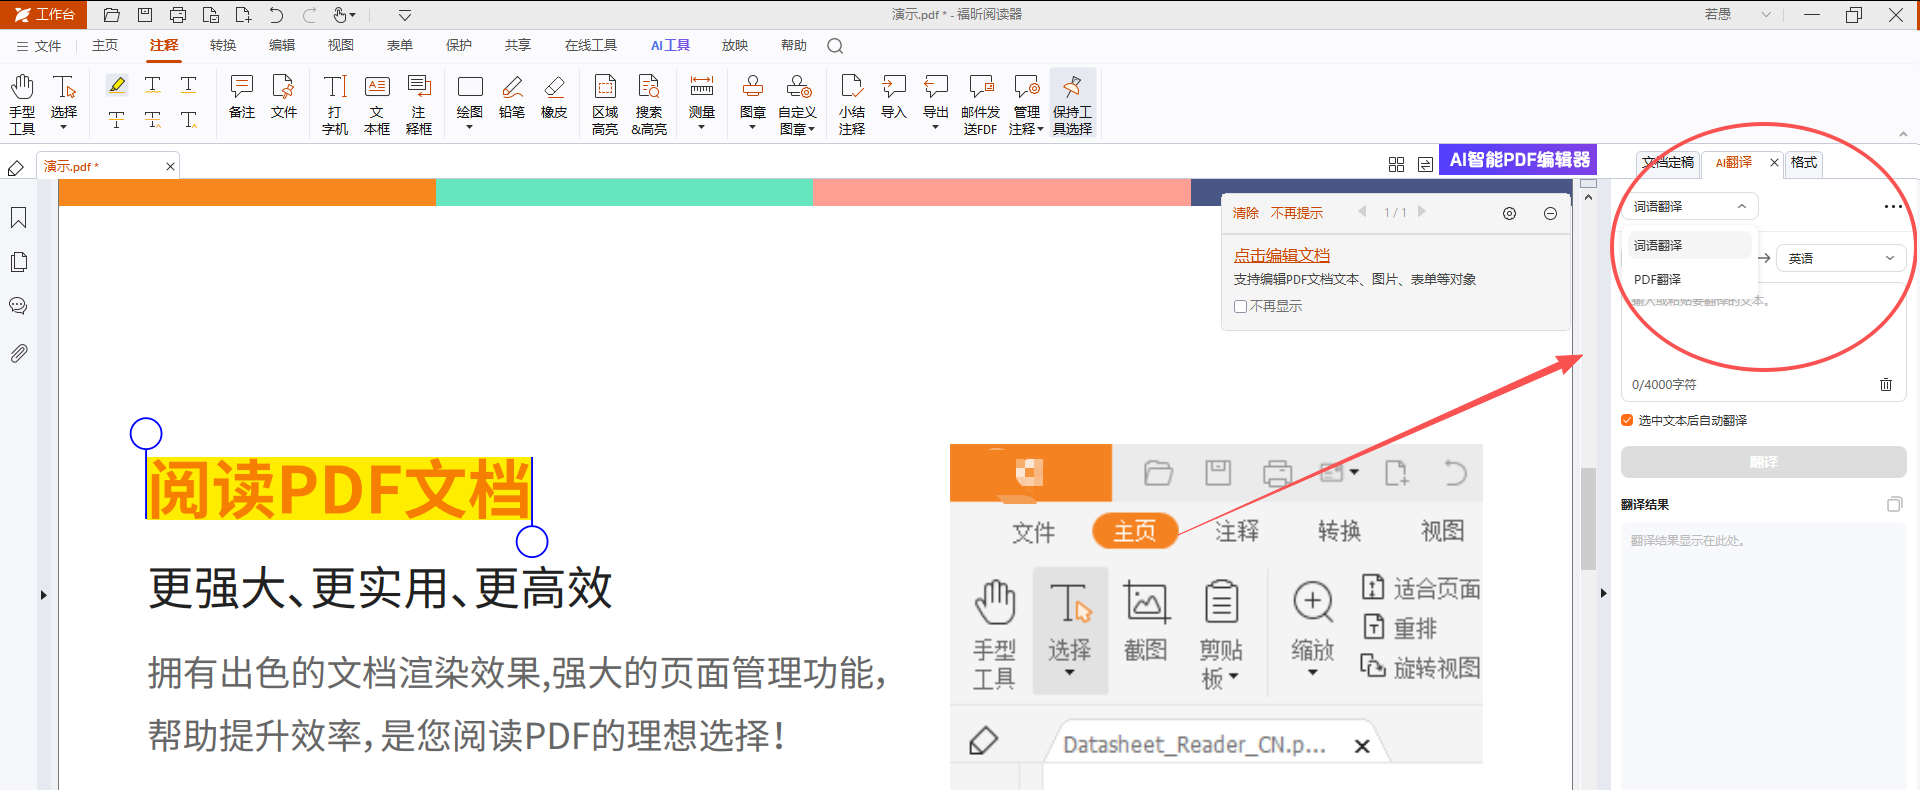Click the gray 翻译 translate button
Screen dimensions: 1920x790
point(1764,462)
